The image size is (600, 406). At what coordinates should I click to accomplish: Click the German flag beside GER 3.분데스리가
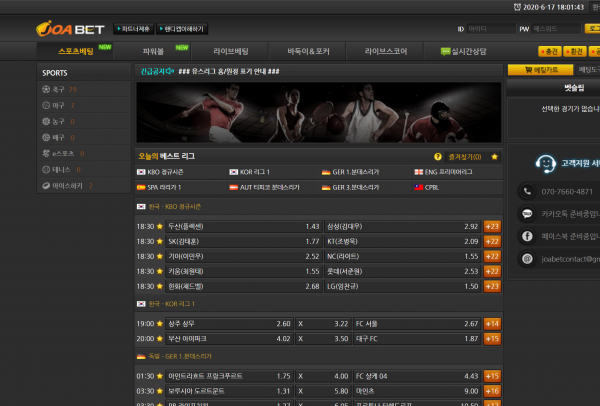click(x=326, y=188)
